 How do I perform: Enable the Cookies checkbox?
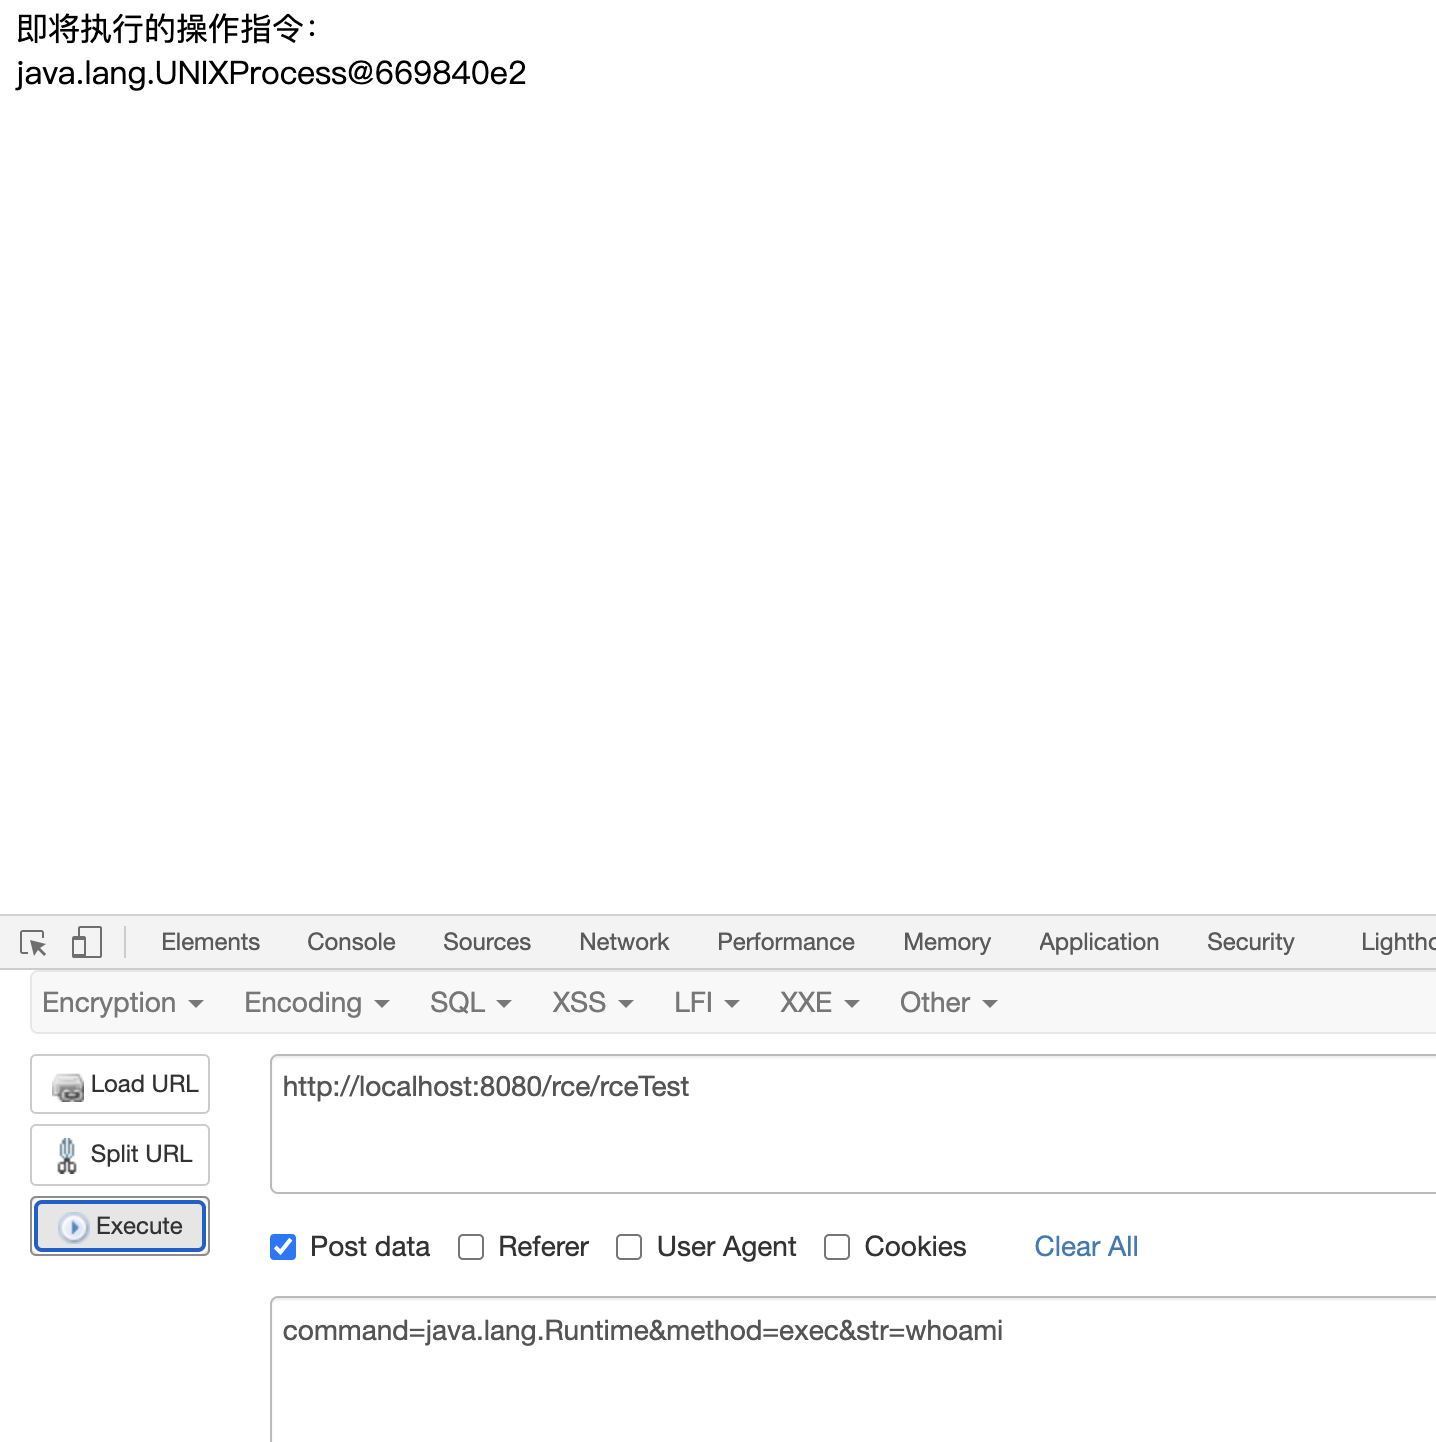(x=836, y=1247)
